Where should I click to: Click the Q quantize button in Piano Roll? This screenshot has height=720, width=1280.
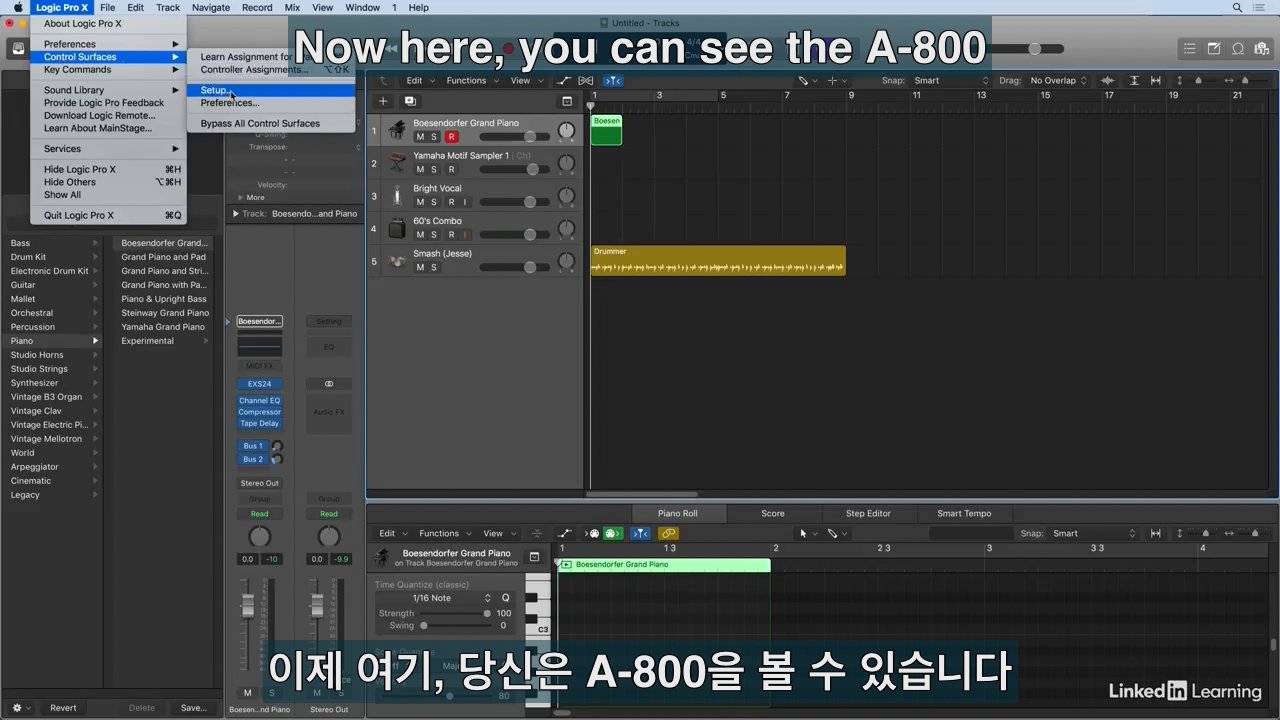[x=505, y=598]
